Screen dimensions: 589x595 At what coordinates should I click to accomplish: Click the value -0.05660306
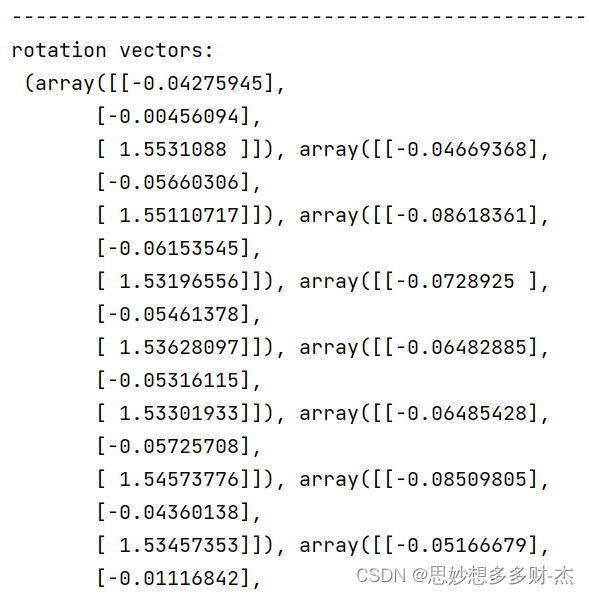click(173, 183)
